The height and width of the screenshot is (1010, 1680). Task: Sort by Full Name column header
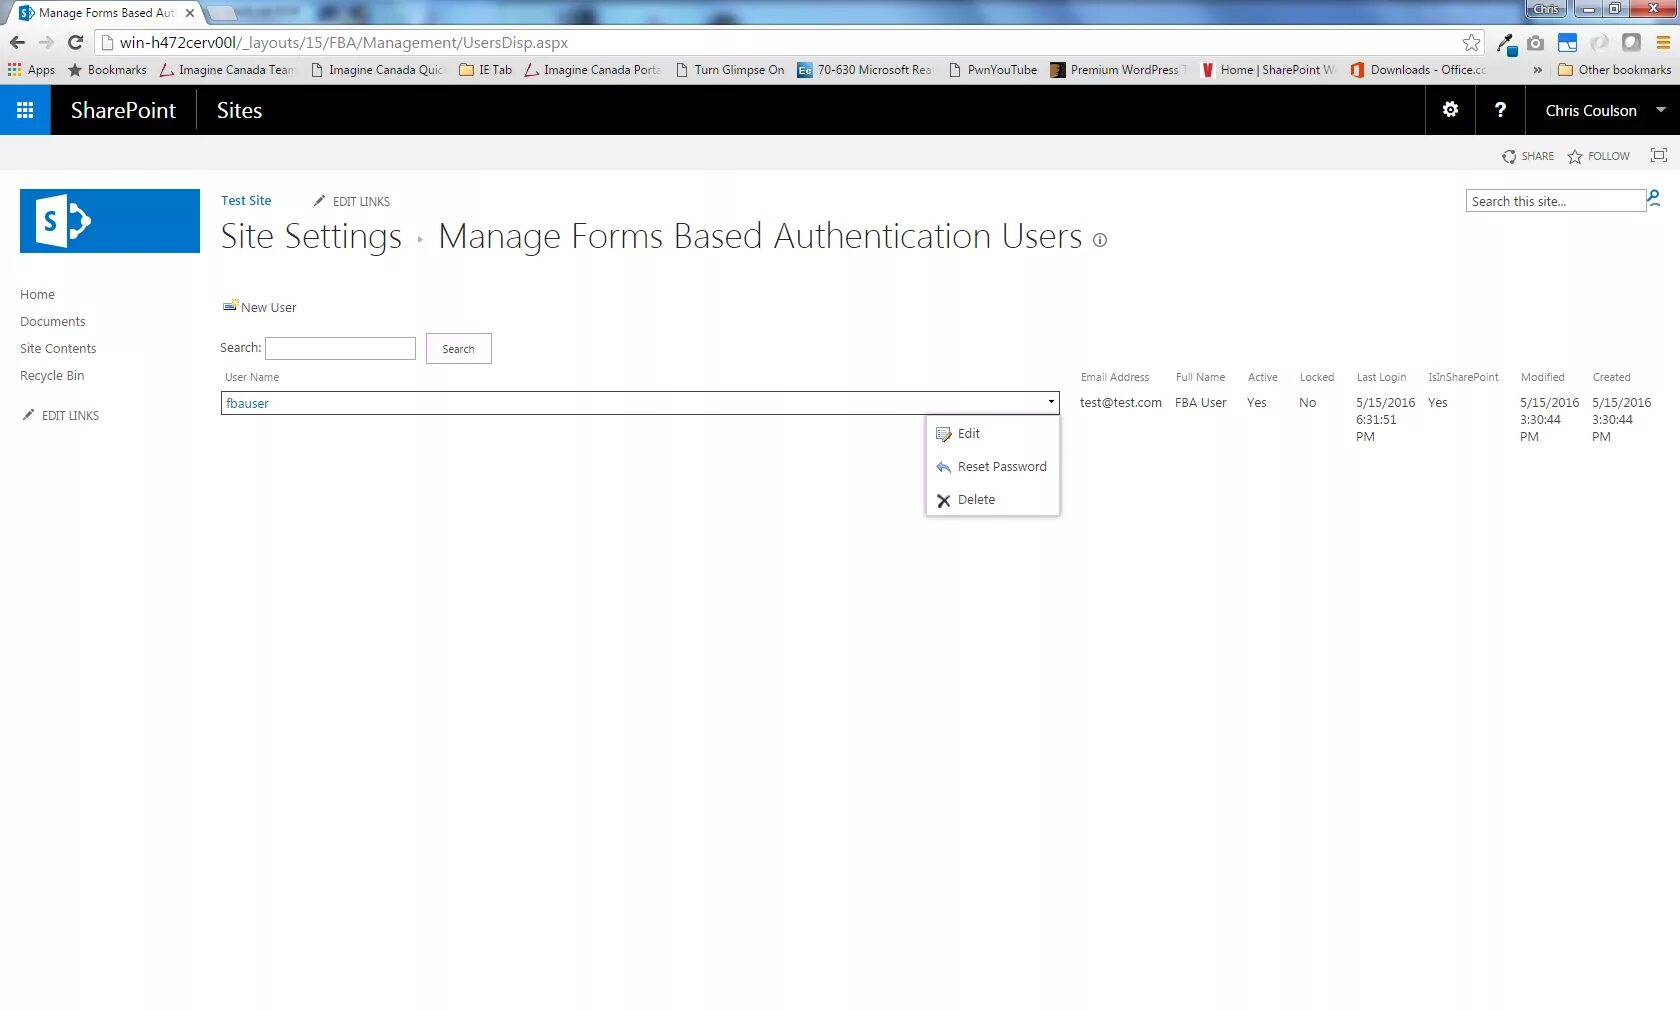(1200, 377)
